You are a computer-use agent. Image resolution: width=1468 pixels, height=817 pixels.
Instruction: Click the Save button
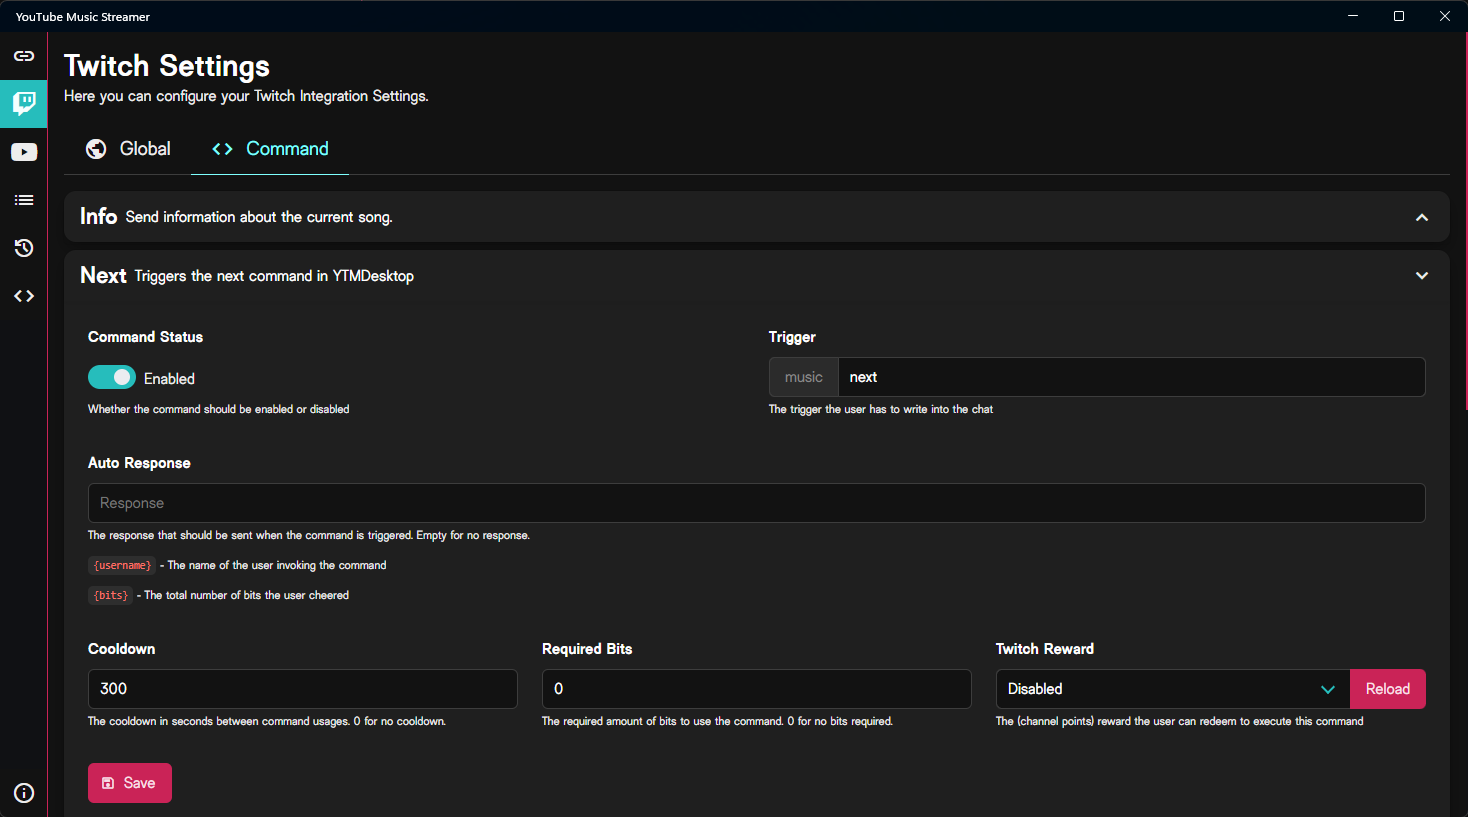click(130, 783)
